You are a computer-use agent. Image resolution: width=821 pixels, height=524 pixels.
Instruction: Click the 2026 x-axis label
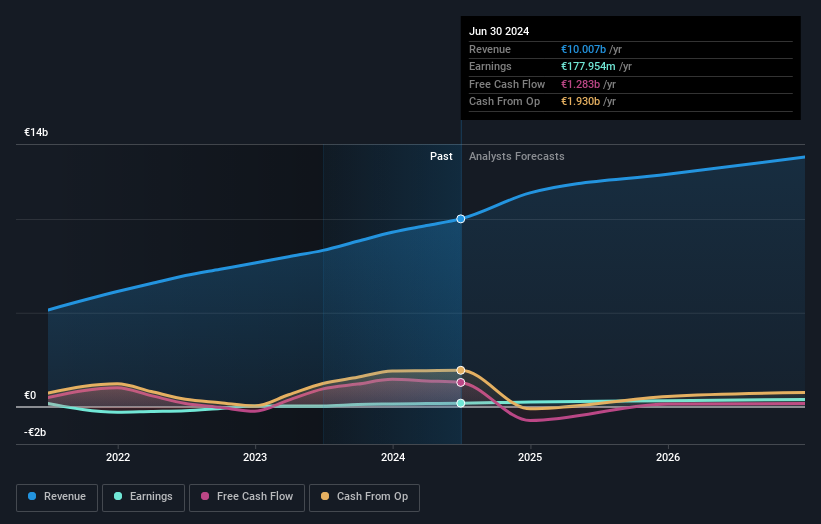coord(668,457)
